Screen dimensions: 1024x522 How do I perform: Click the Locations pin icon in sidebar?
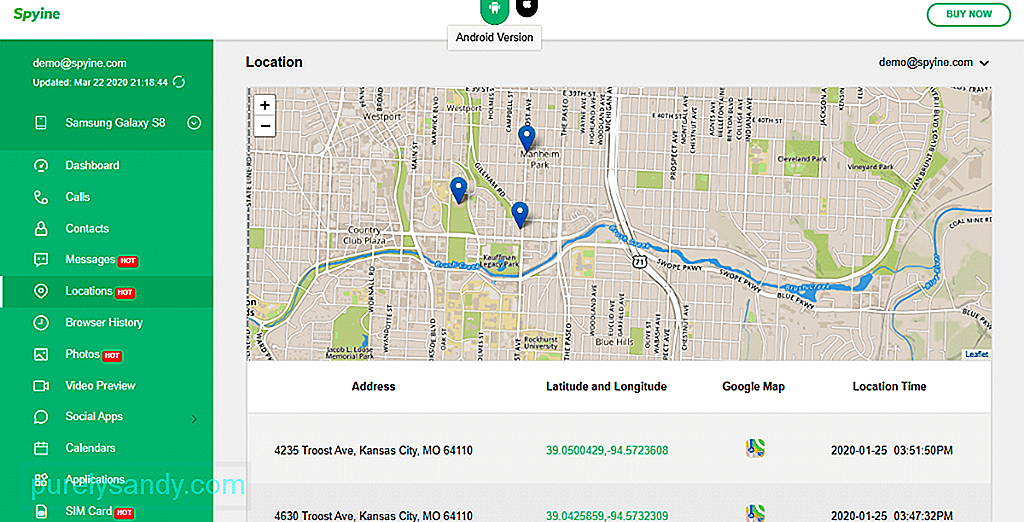tap(40, 291)
